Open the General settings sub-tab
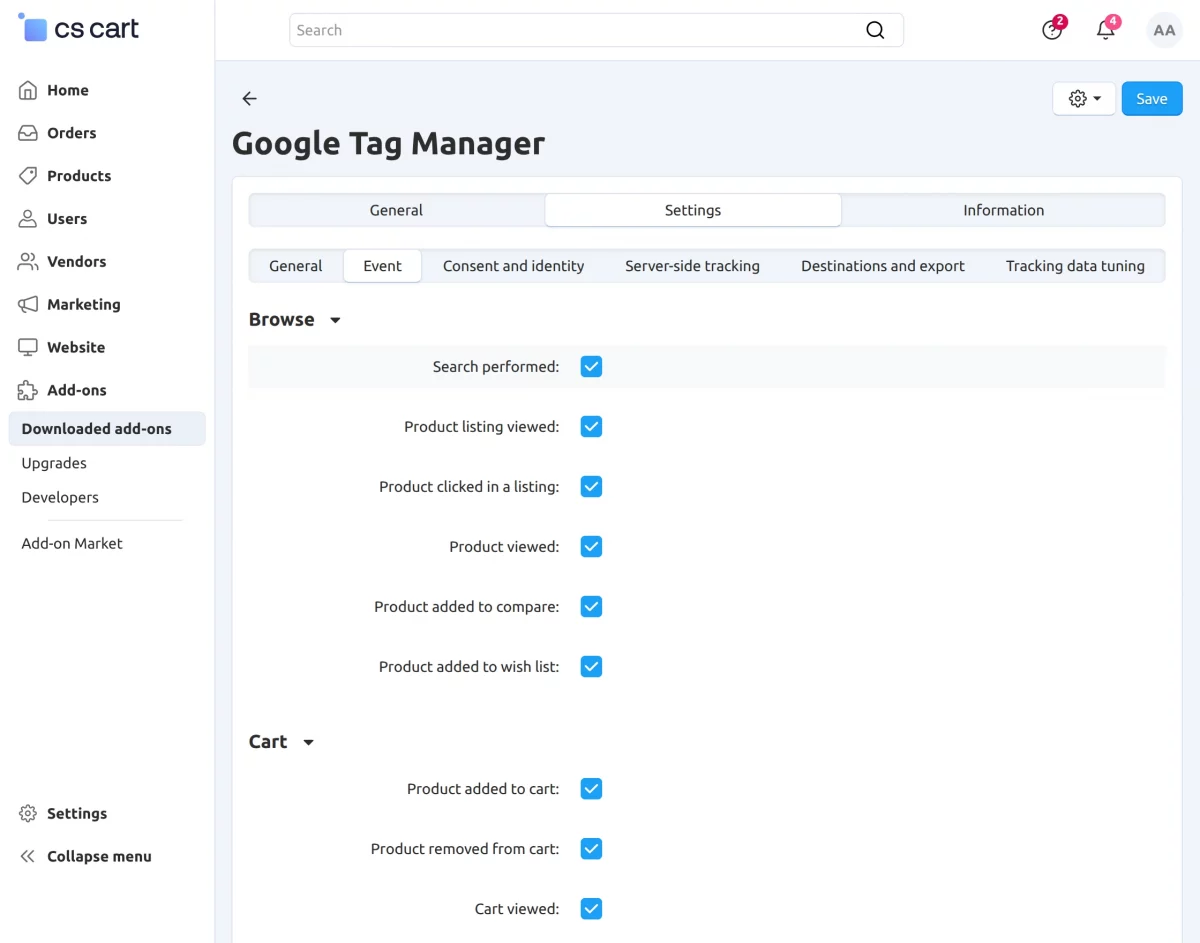The width and height of the screenshot is (1200, 943). [x=296, y=266]
